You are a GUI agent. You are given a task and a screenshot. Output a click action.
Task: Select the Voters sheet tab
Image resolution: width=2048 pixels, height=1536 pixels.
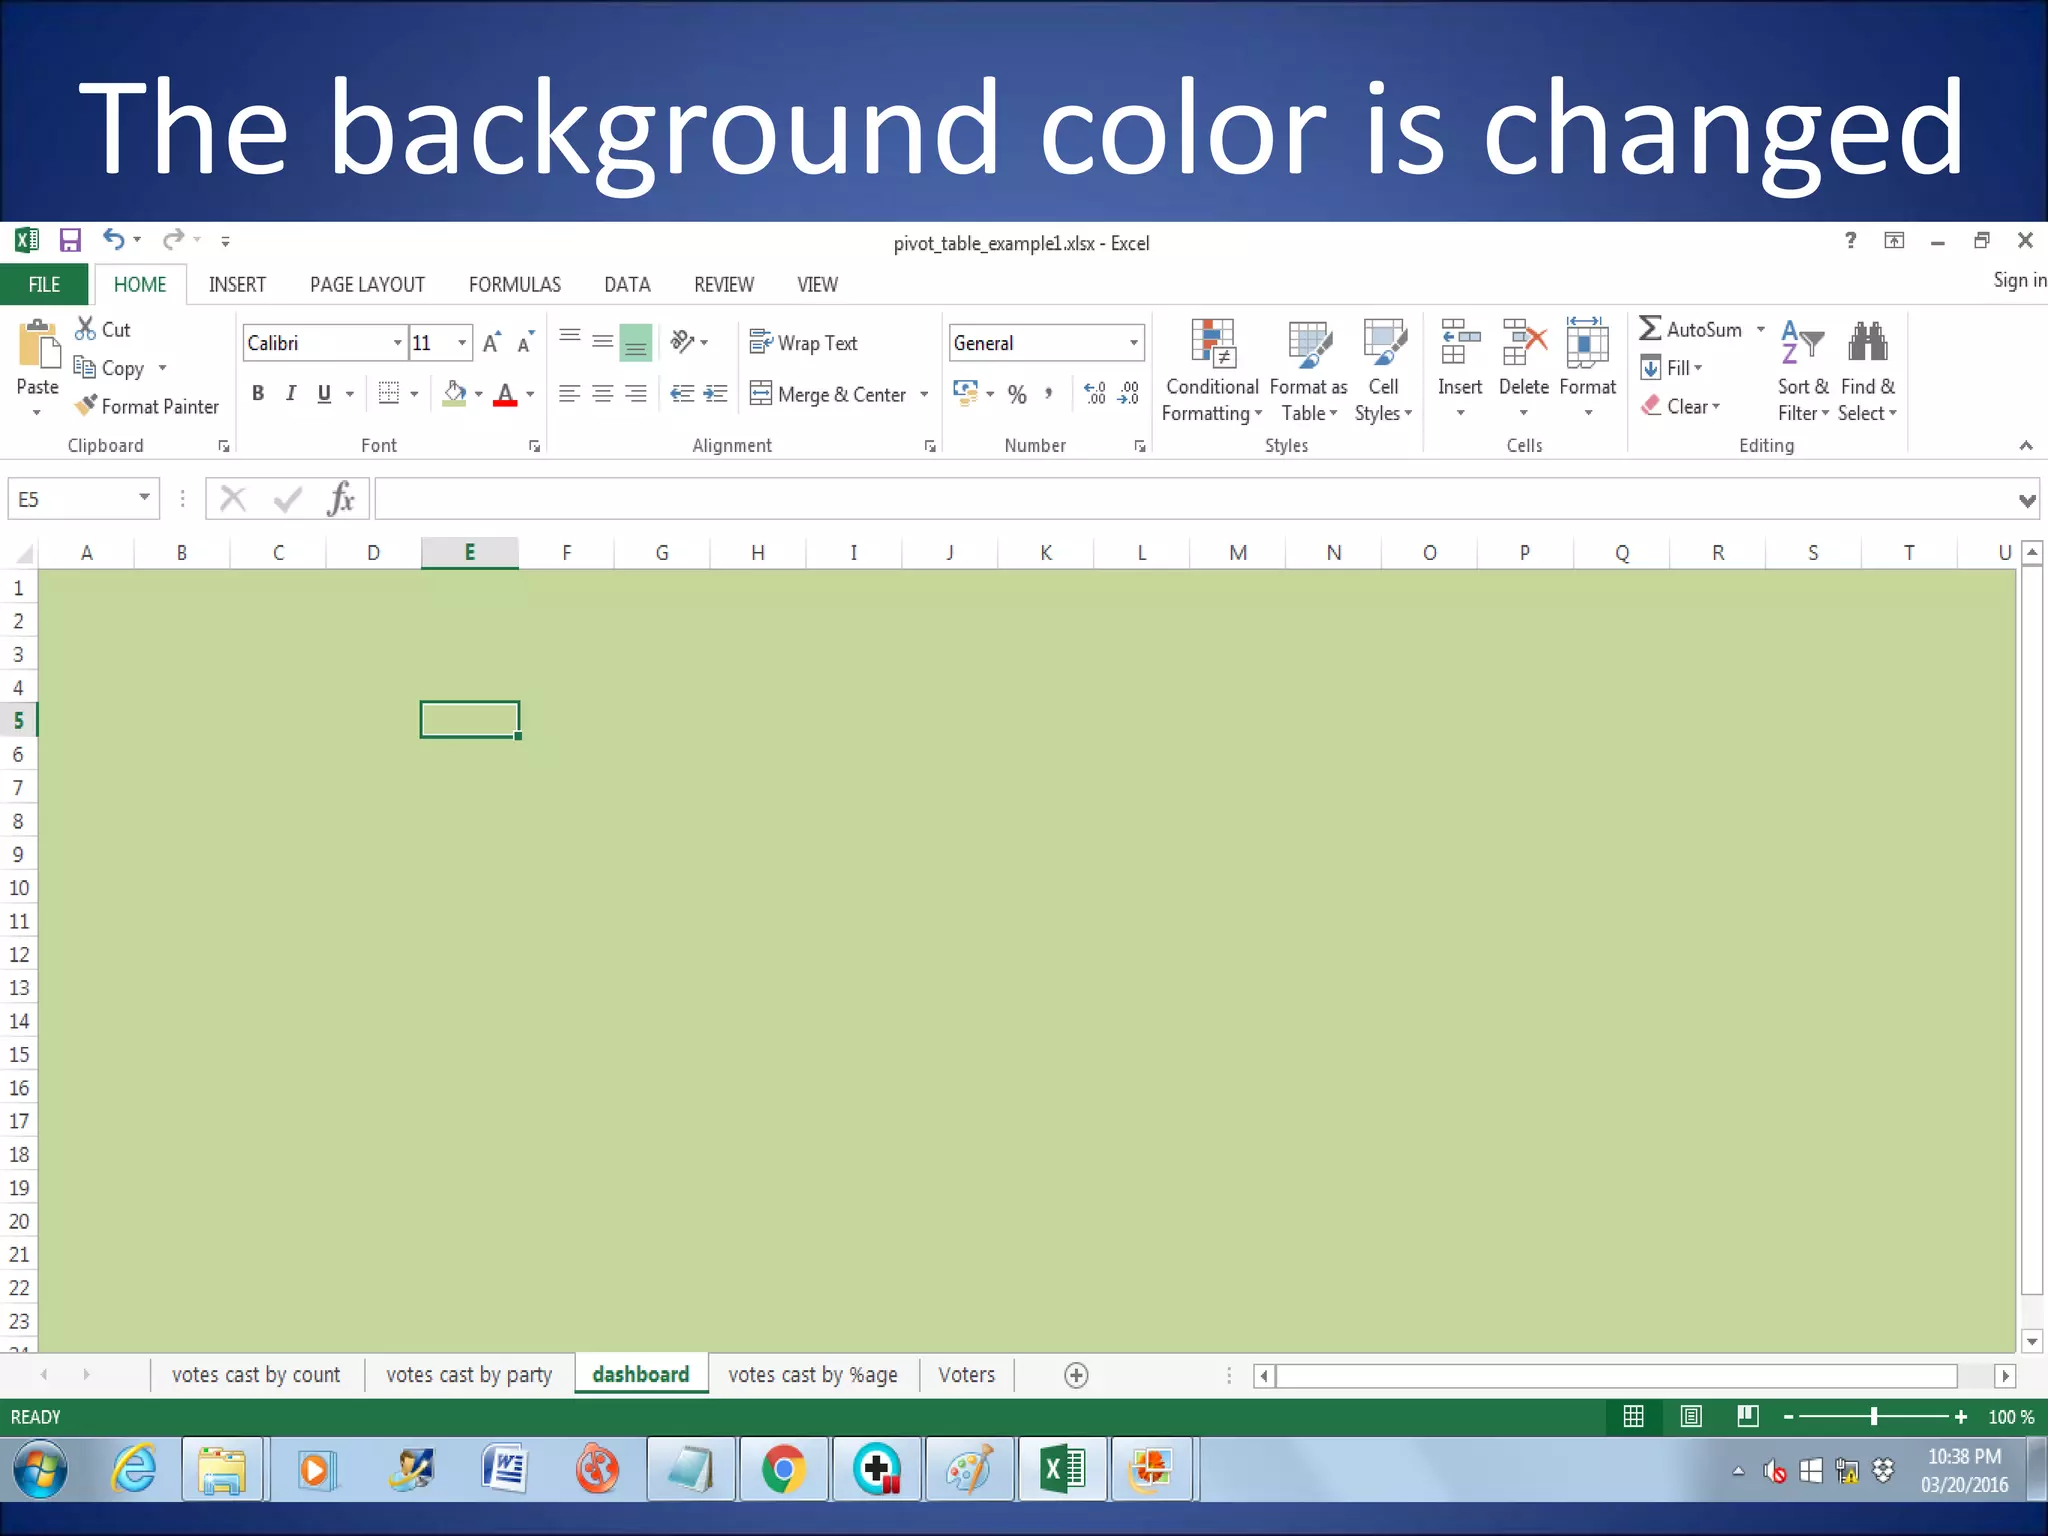967,1375
